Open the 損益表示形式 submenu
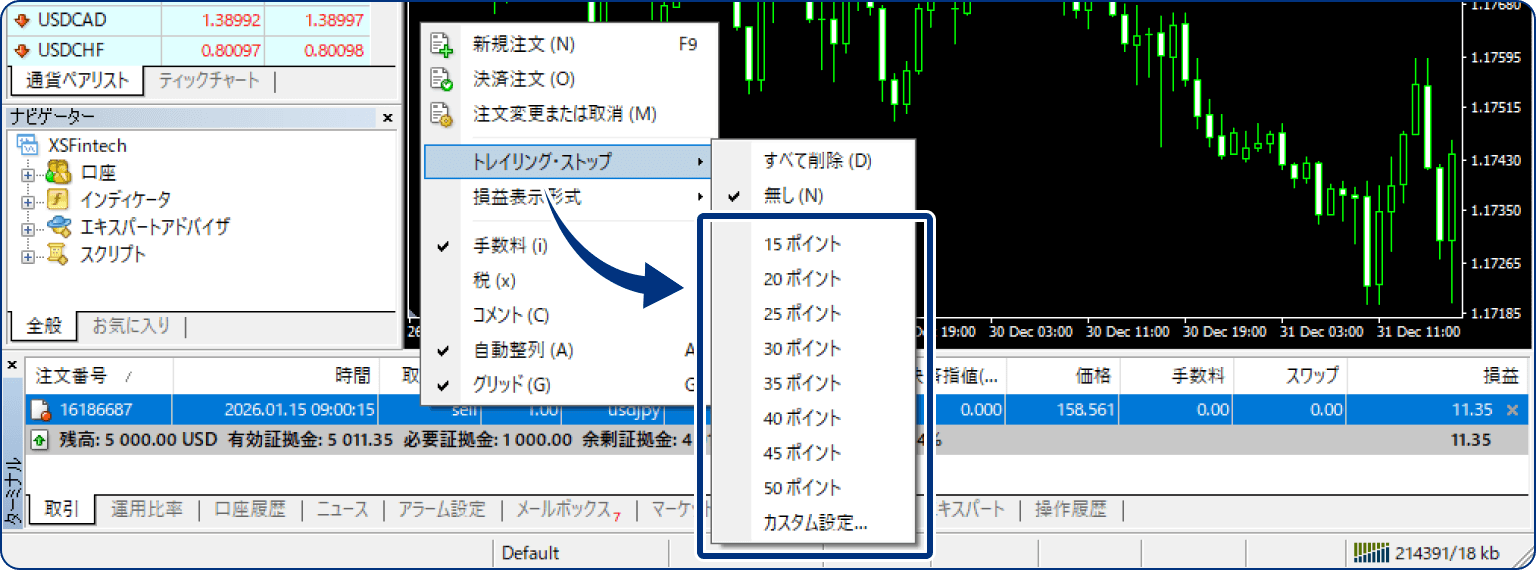Screen dimensions: 1536x570 [567, 197]
